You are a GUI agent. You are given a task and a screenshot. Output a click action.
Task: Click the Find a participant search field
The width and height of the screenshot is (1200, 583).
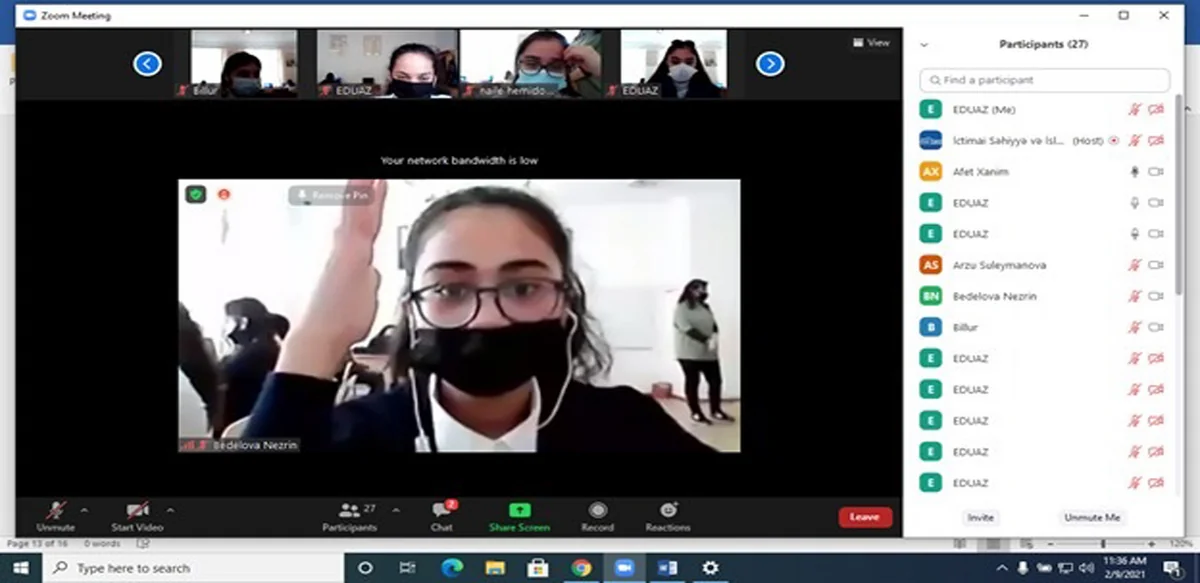pos(1045,80)
